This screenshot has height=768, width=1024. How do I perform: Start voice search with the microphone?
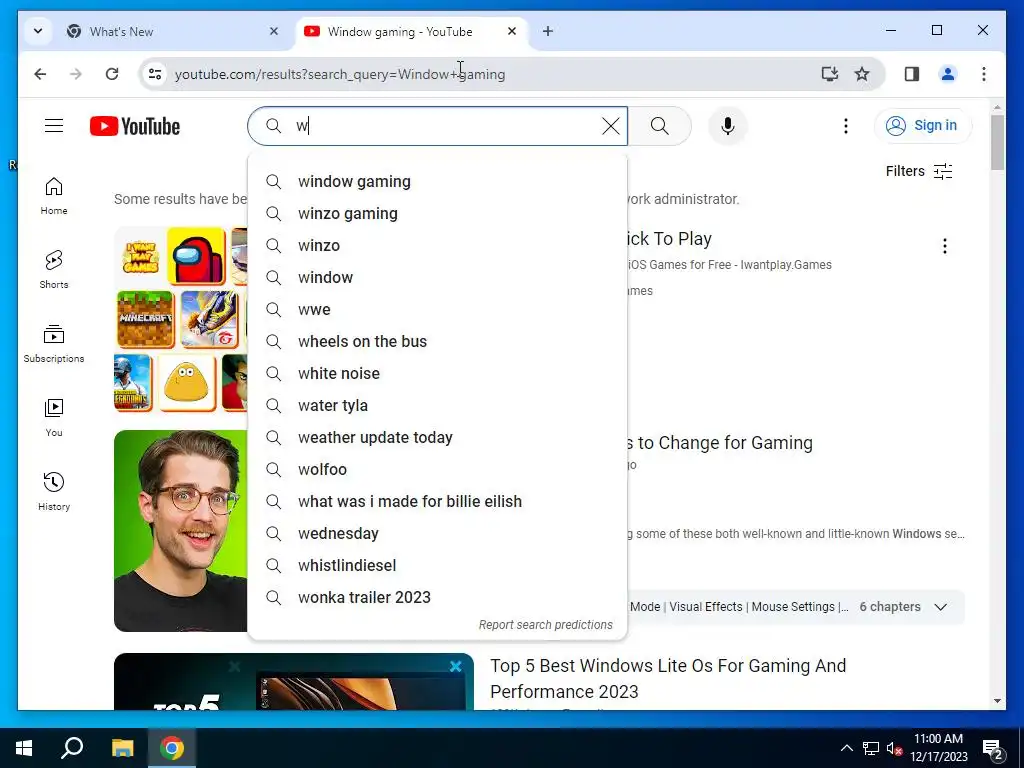(728, 126)
